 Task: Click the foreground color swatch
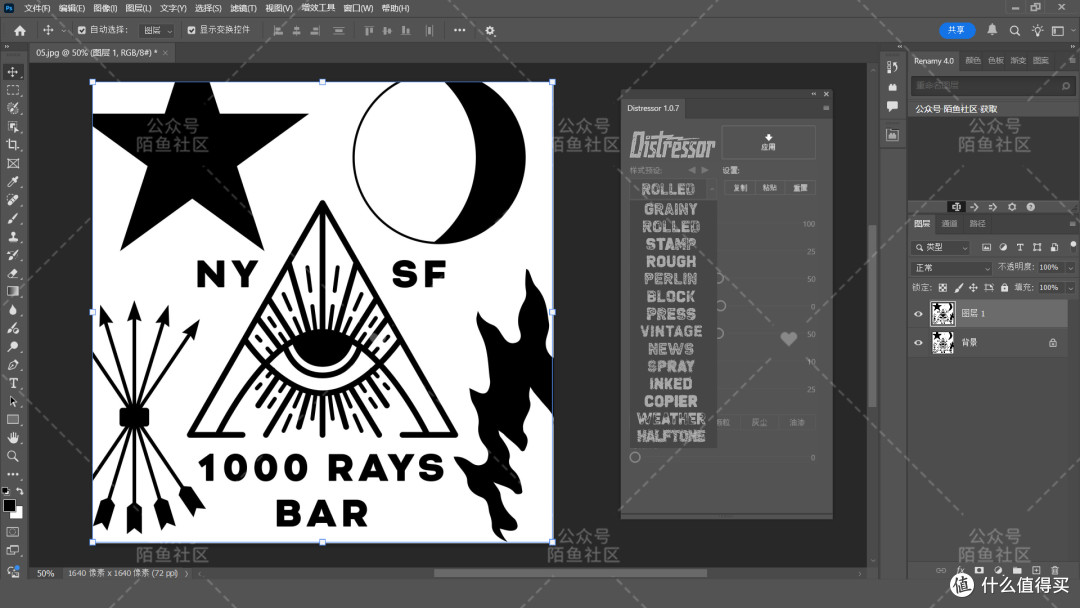point(9,505)
